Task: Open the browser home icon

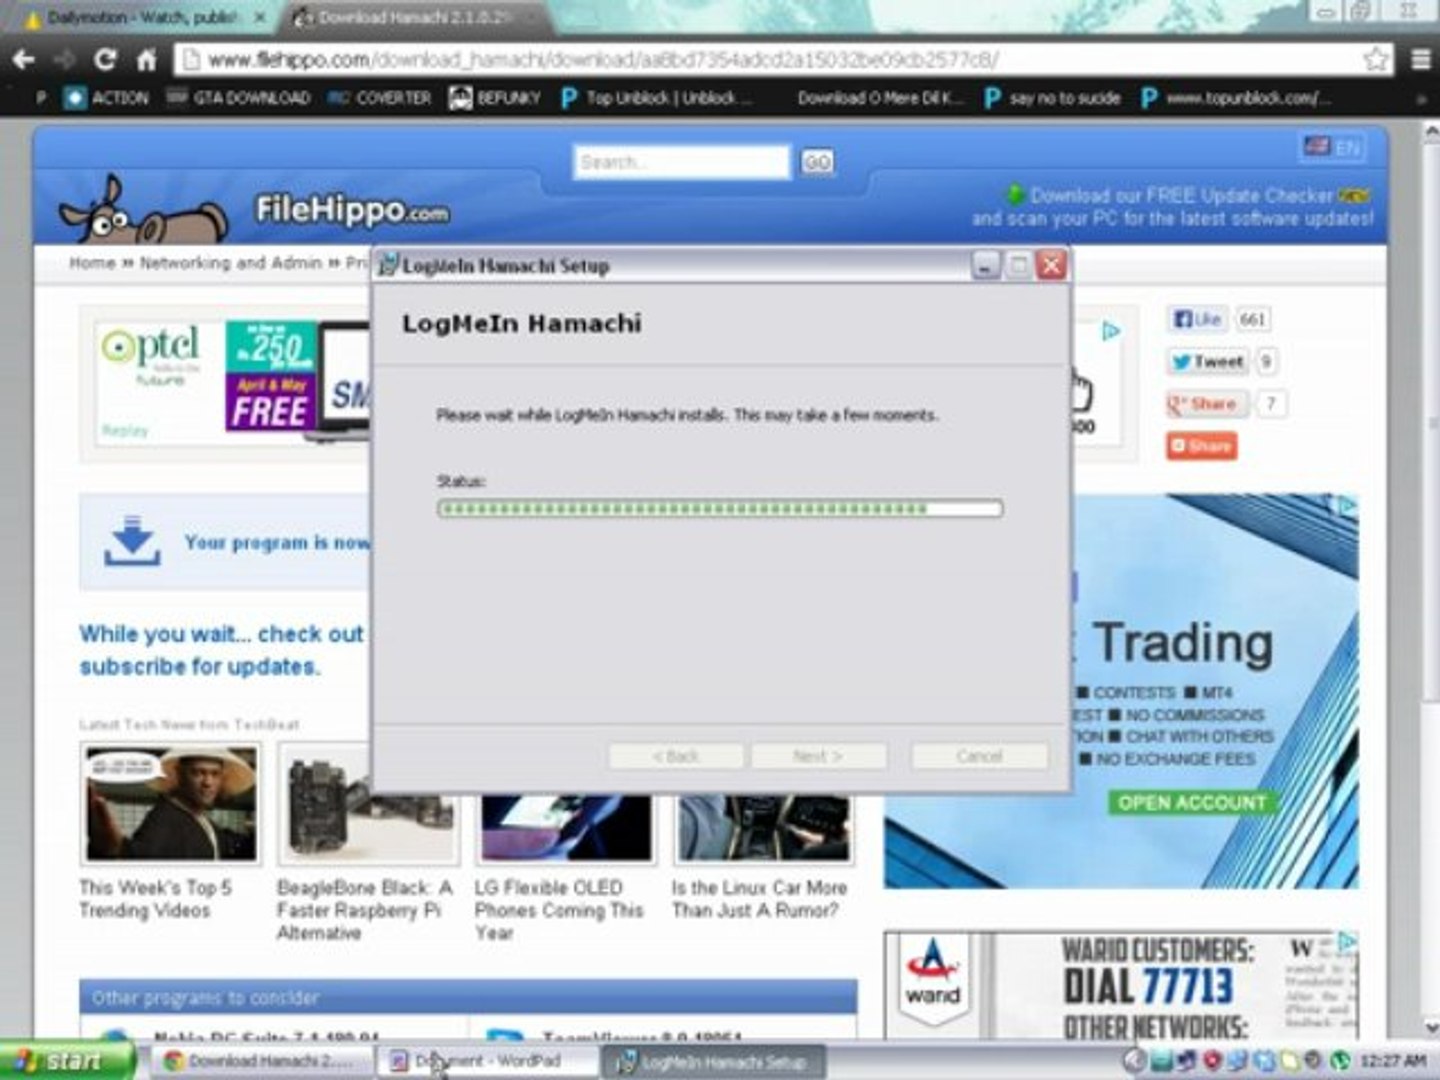Action: [x=146, y=60]
